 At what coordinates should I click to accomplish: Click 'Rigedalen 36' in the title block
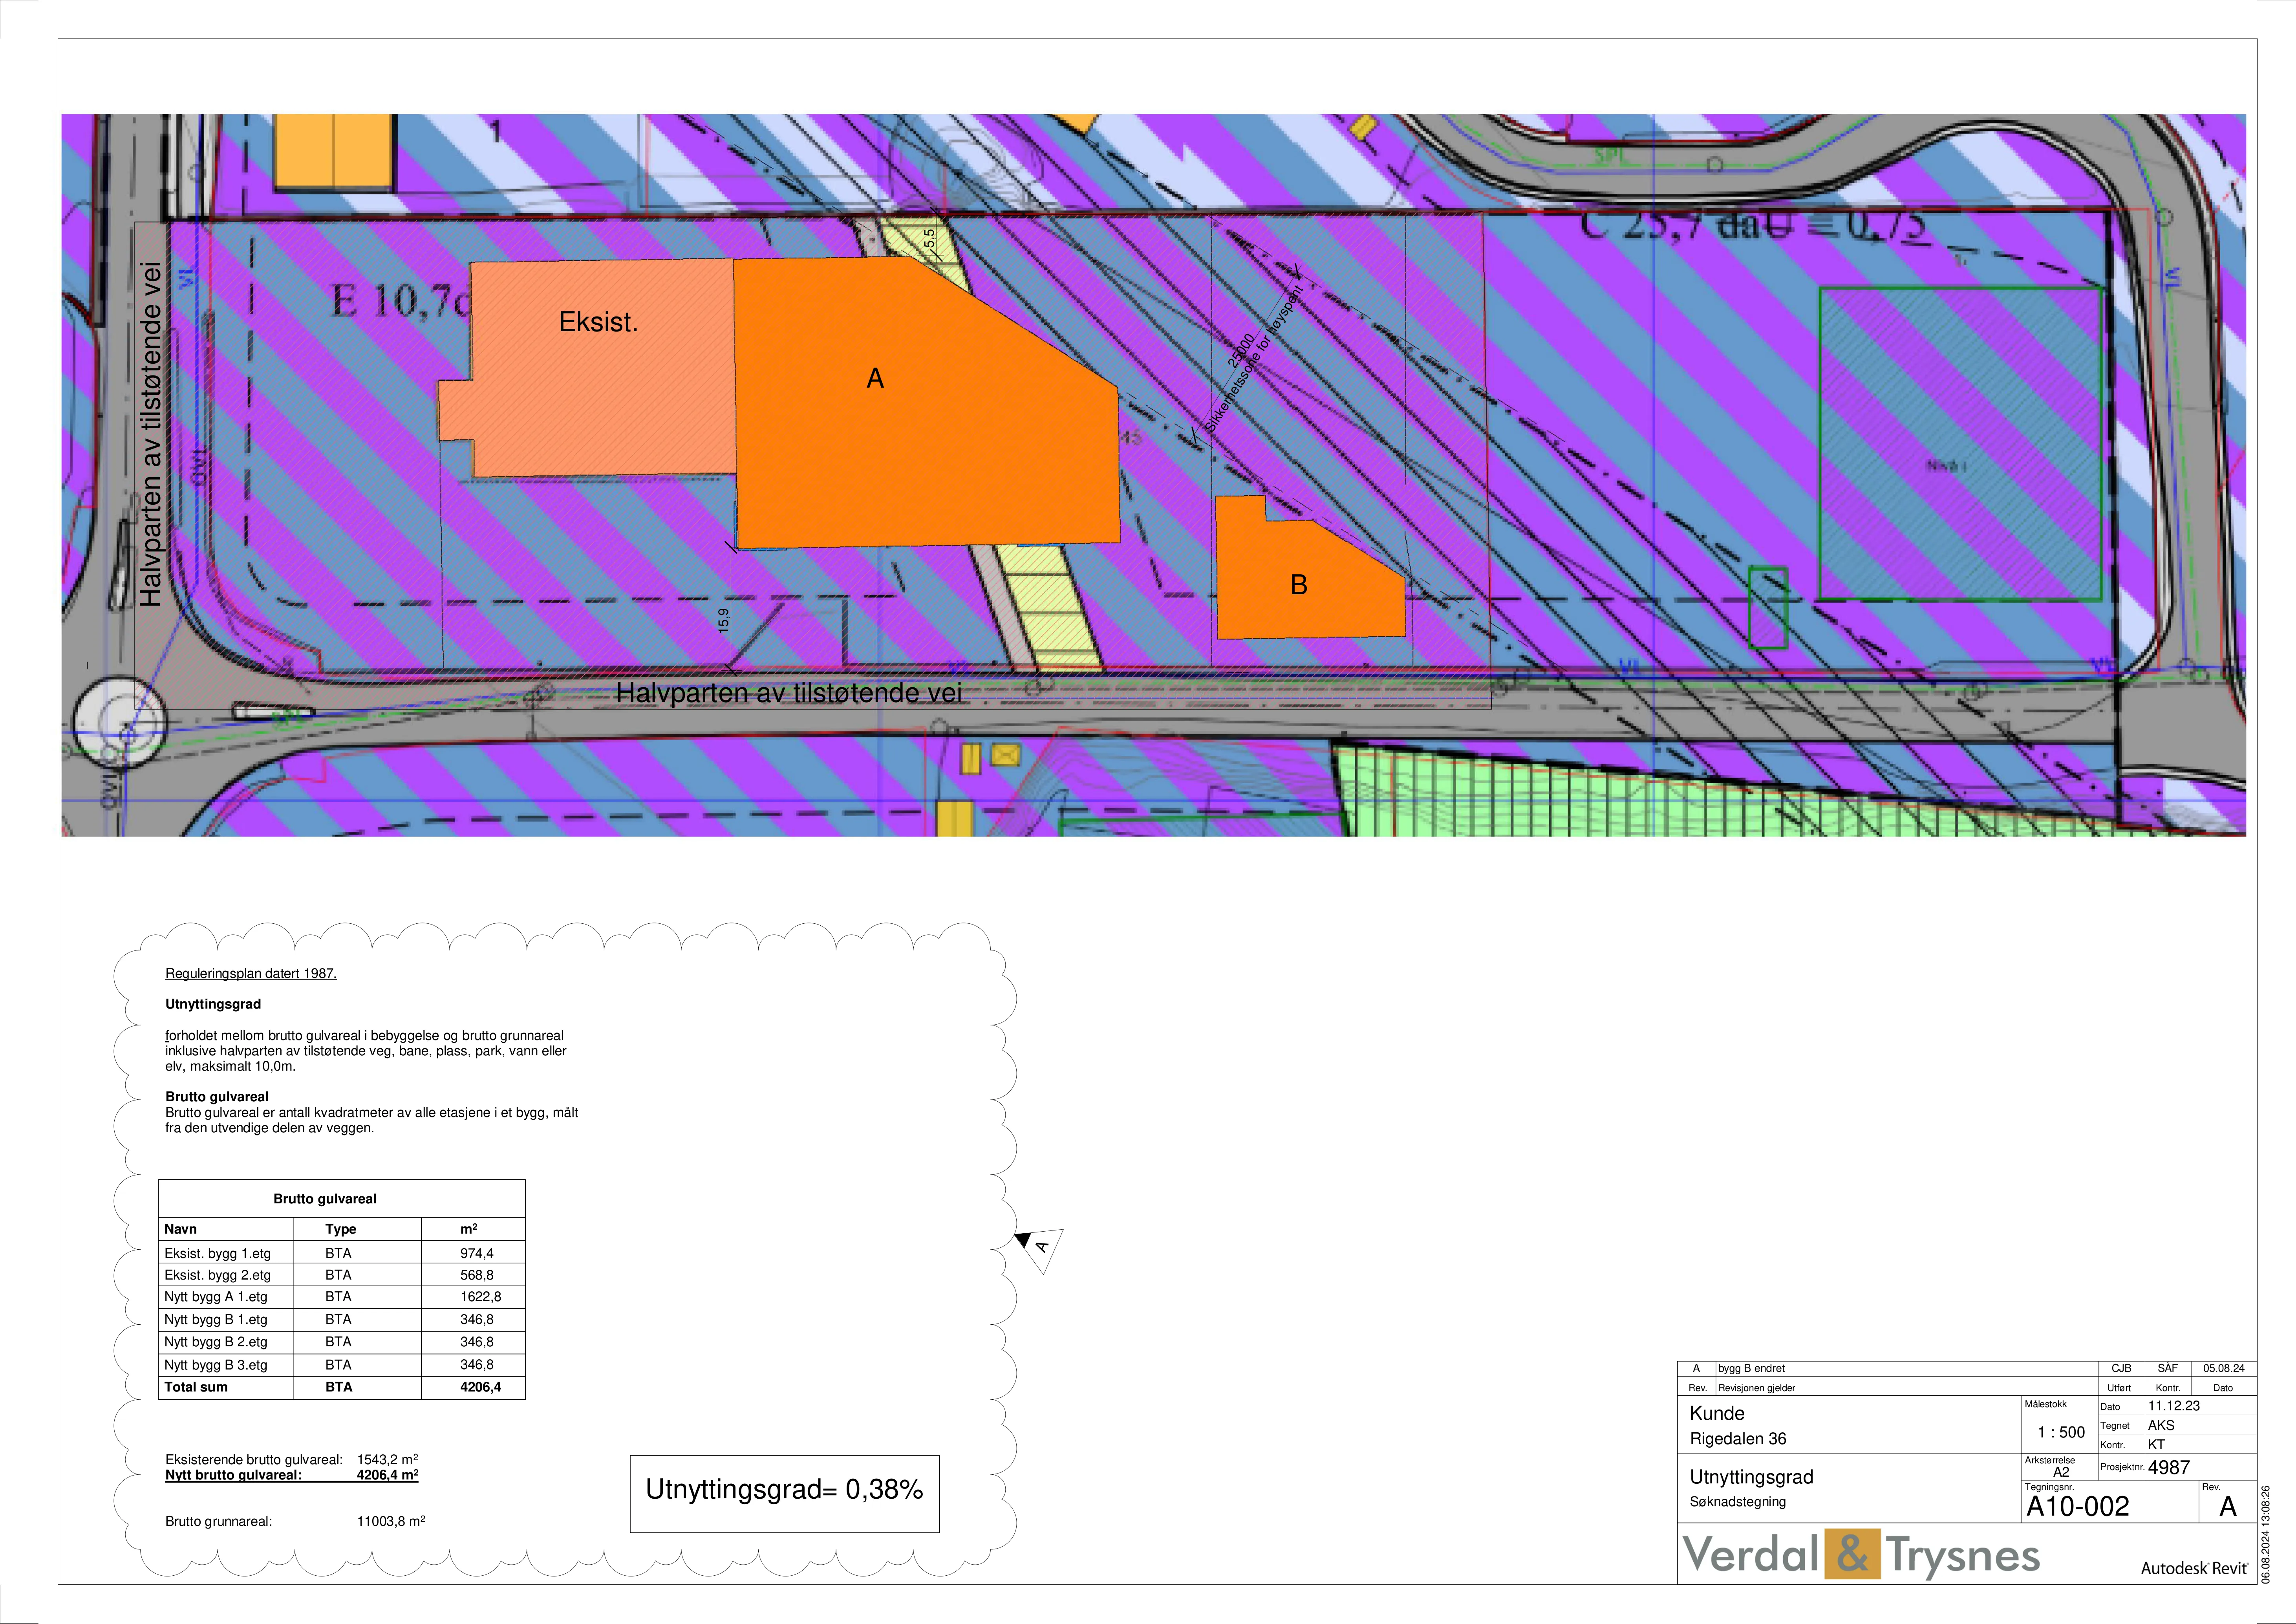click(1738, 1439)
